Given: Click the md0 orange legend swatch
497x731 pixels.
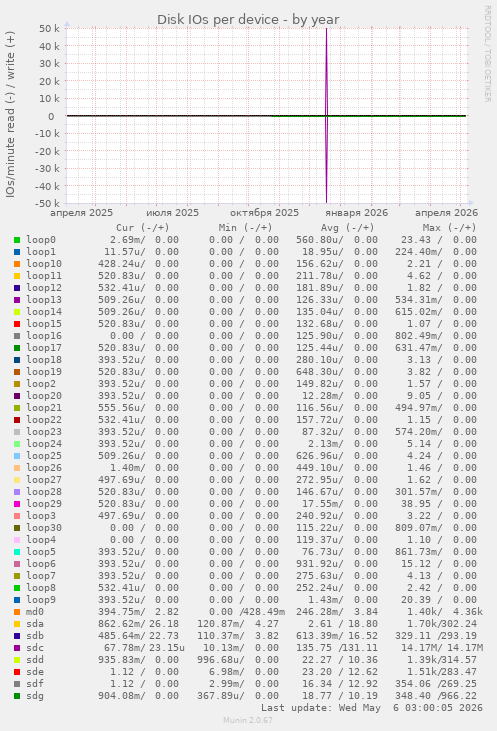Looking at the screenshot, I should click(x=17, y=612).
